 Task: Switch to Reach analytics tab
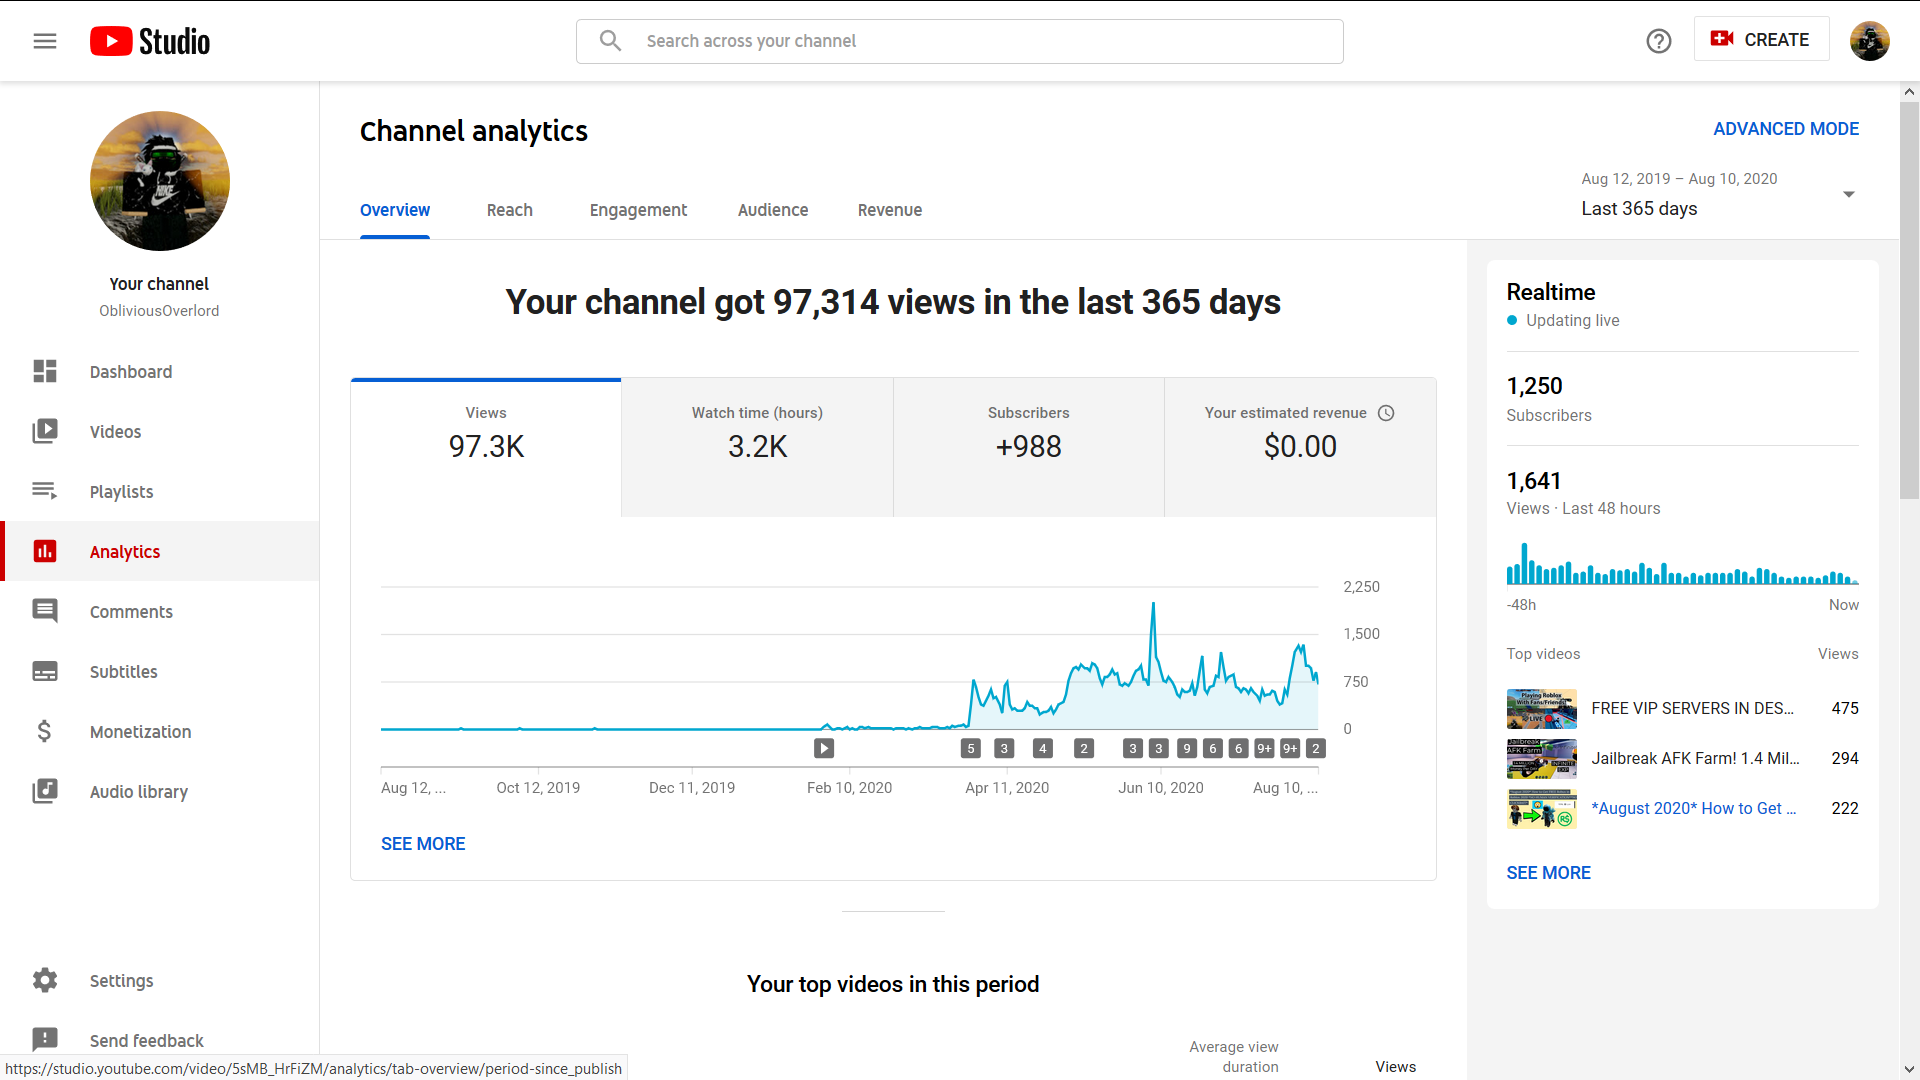click(x=510, y=210)
